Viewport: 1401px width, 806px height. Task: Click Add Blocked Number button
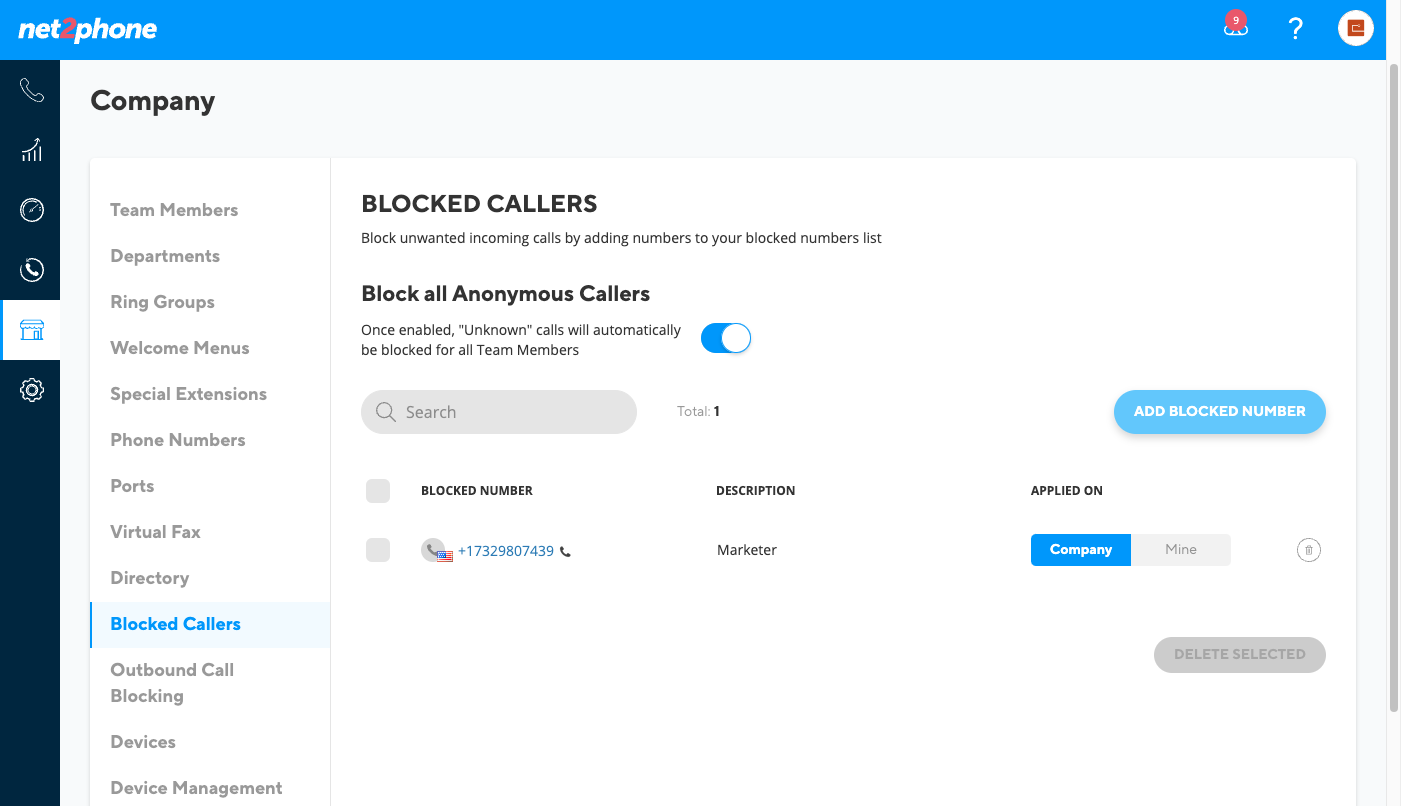click(1220, 412)
